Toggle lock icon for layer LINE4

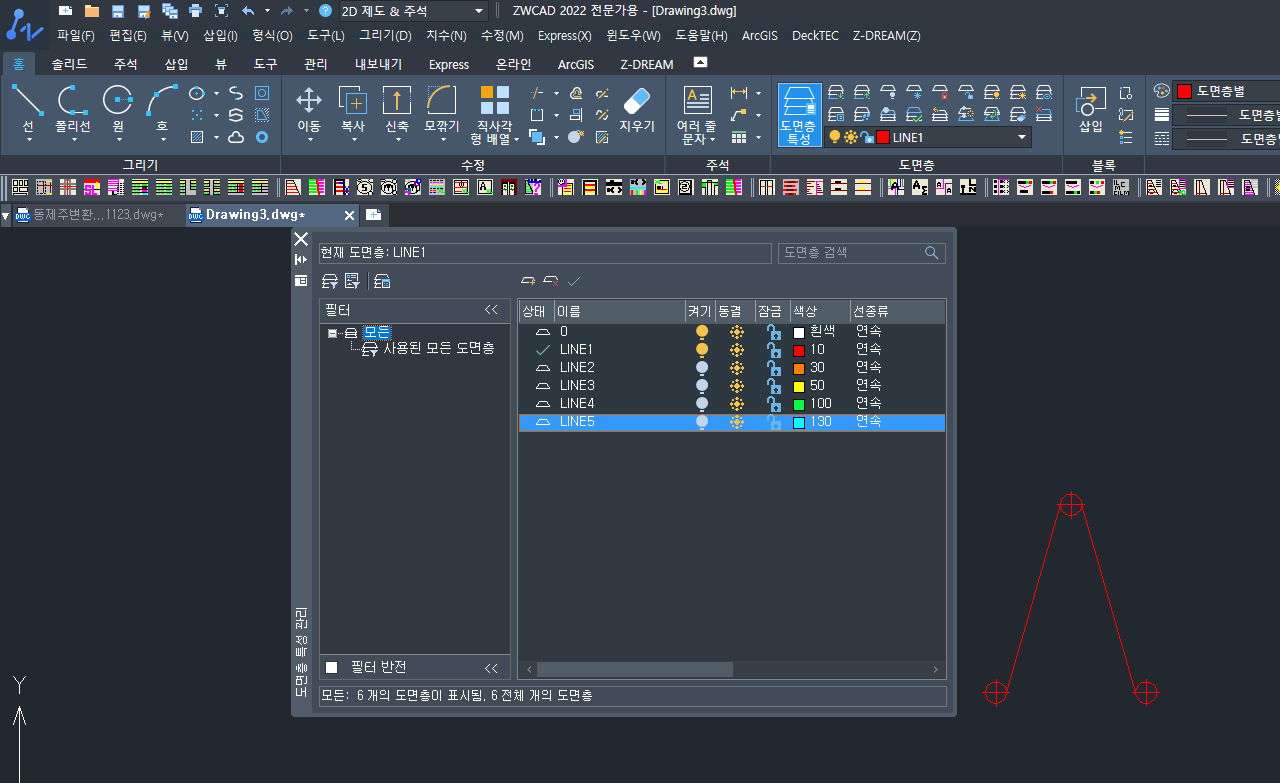click(774, 403)
